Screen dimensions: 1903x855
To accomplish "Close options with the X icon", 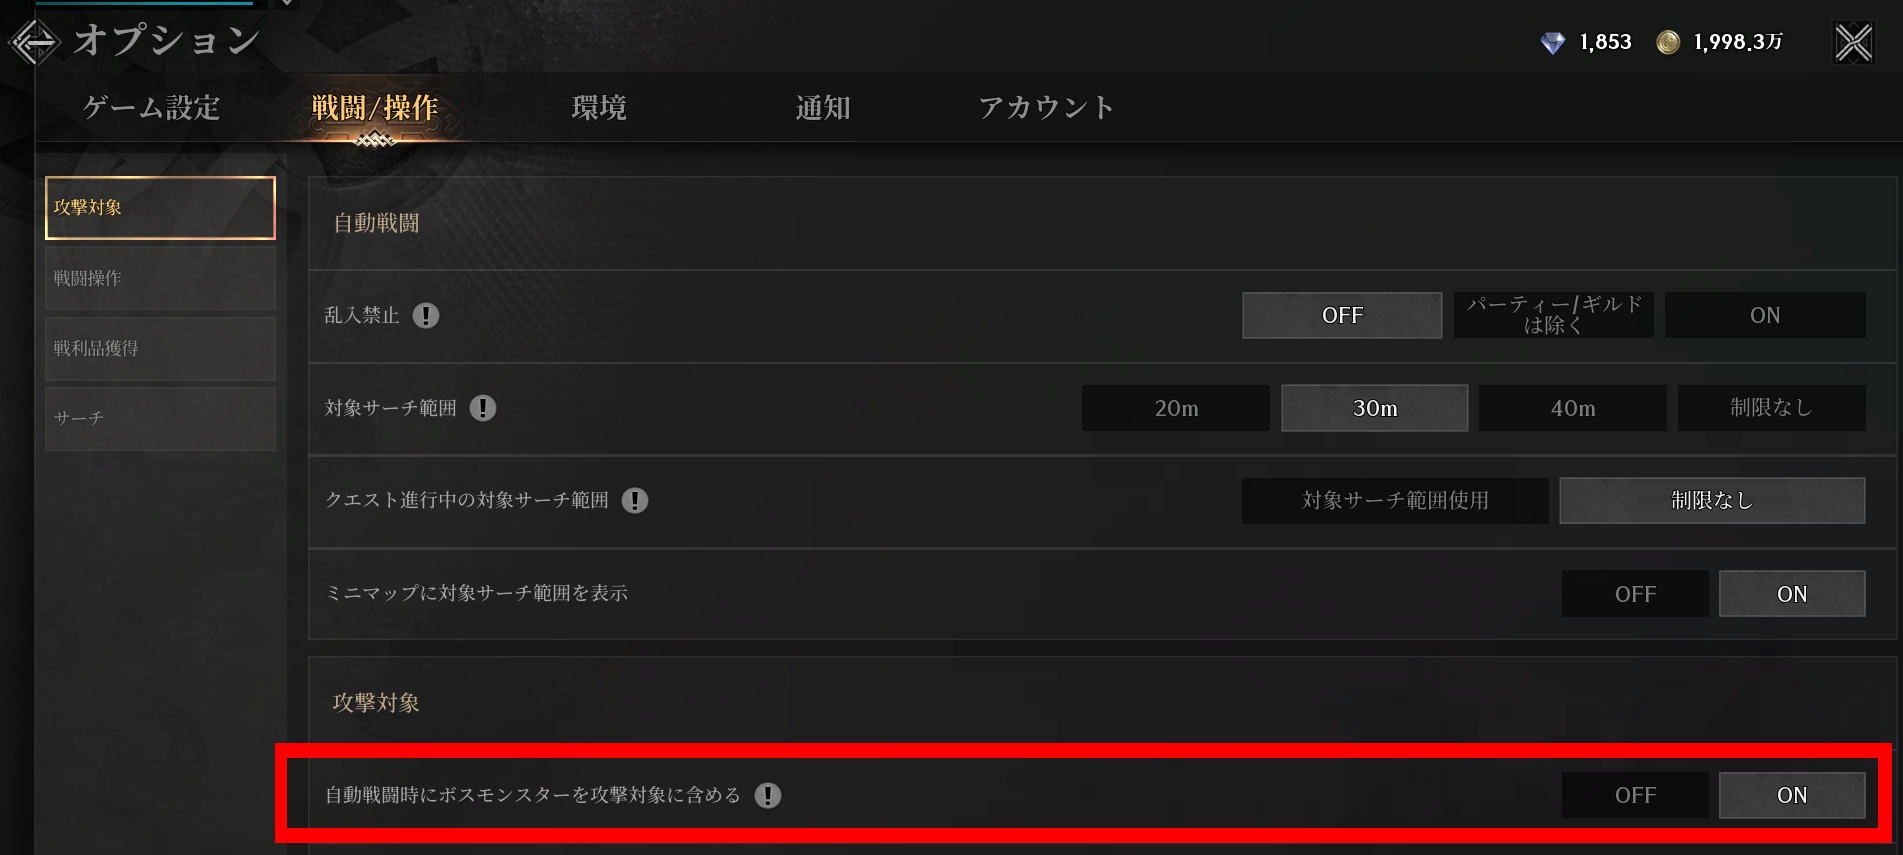I will pyautogui.click(x=1853, y=42).
